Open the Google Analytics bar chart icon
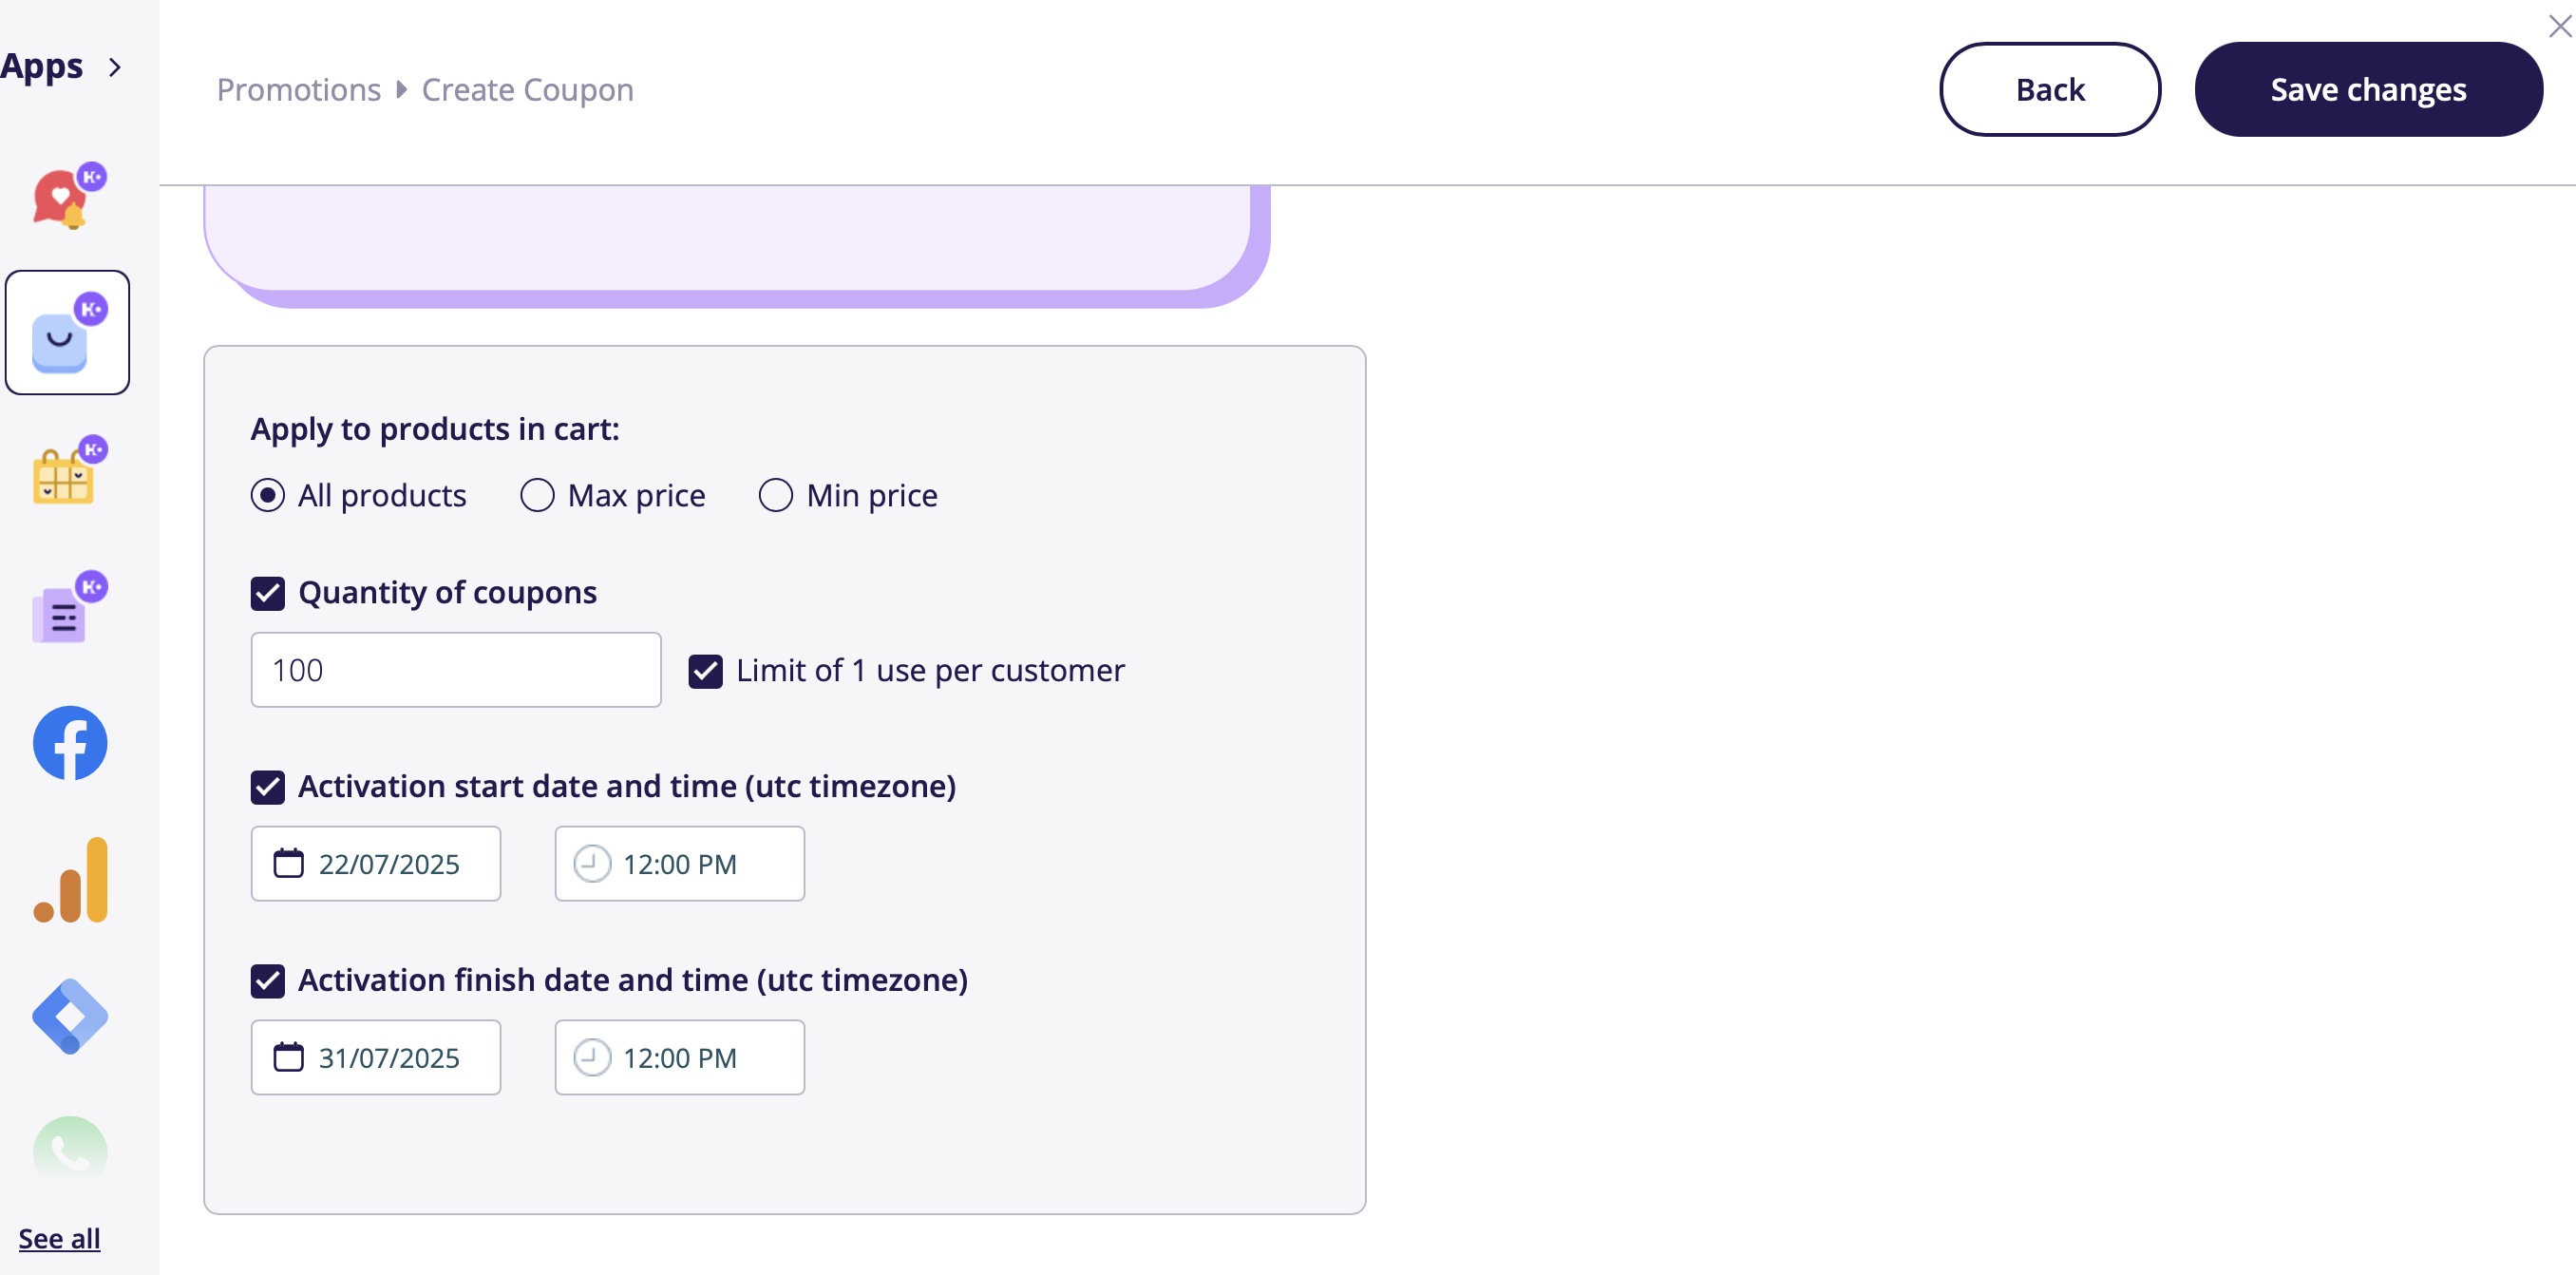This screenshot has height=1275, width=2576. (x=70, y=880)
